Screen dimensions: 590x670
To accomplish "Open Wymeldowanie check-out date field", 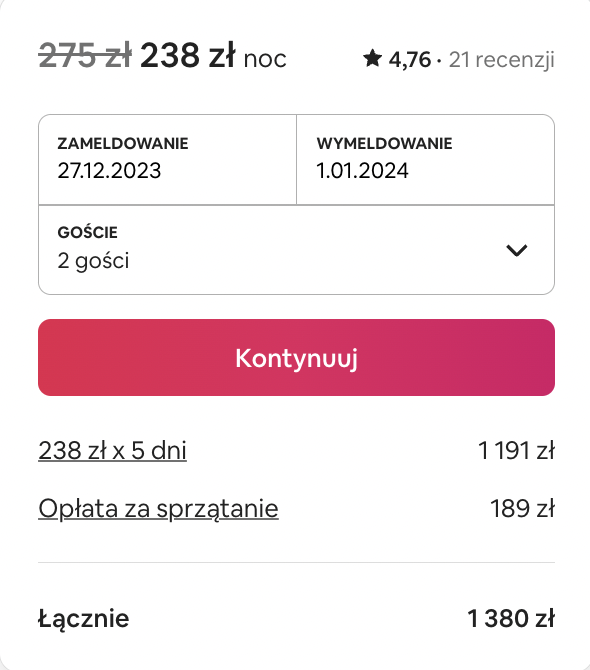I will click(426, 160).
